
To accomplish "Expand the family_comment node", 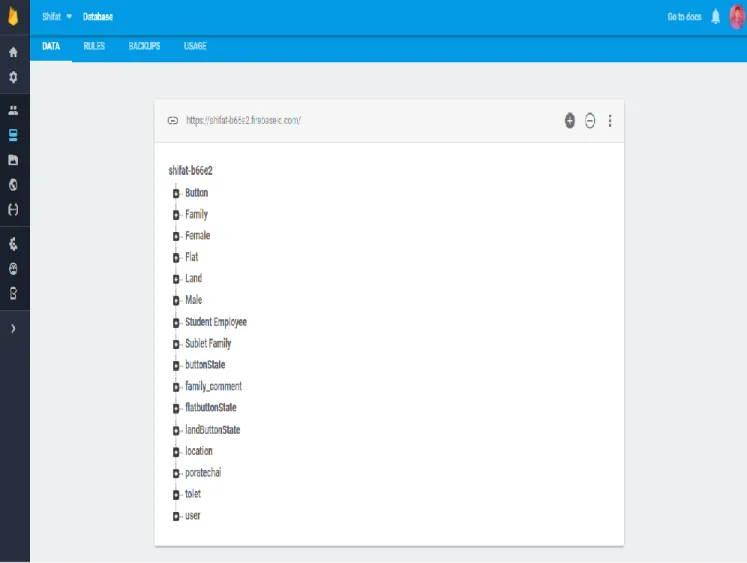I will pyautogui.click(x=176, y=387).
